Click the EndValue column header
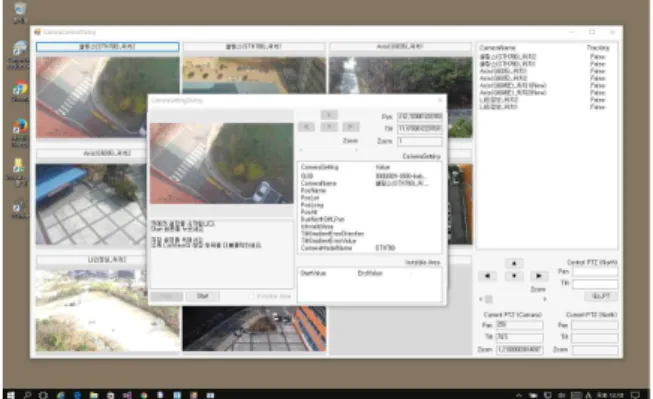This screenshot has height=399, width=653. 370,273
